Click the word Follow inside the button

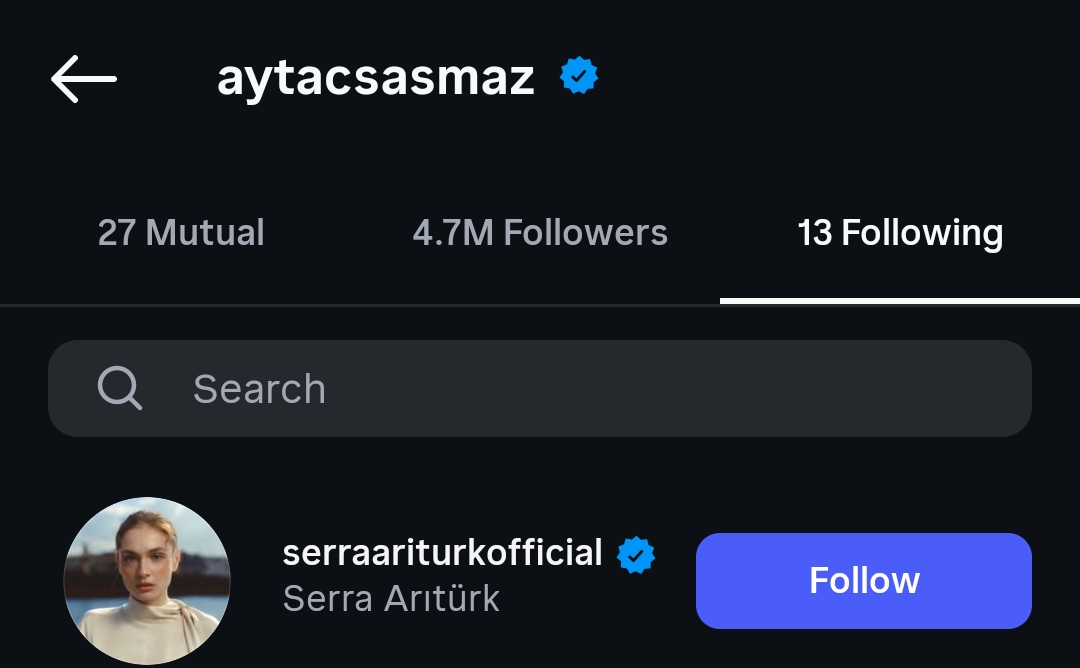(x=864, y=580)
